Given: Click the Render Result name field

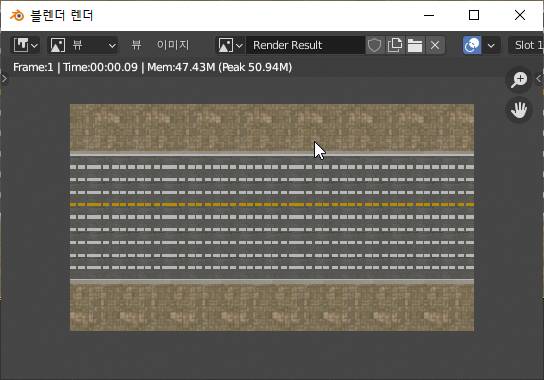Looking at the screenshot, I should (x=305, y=45).
